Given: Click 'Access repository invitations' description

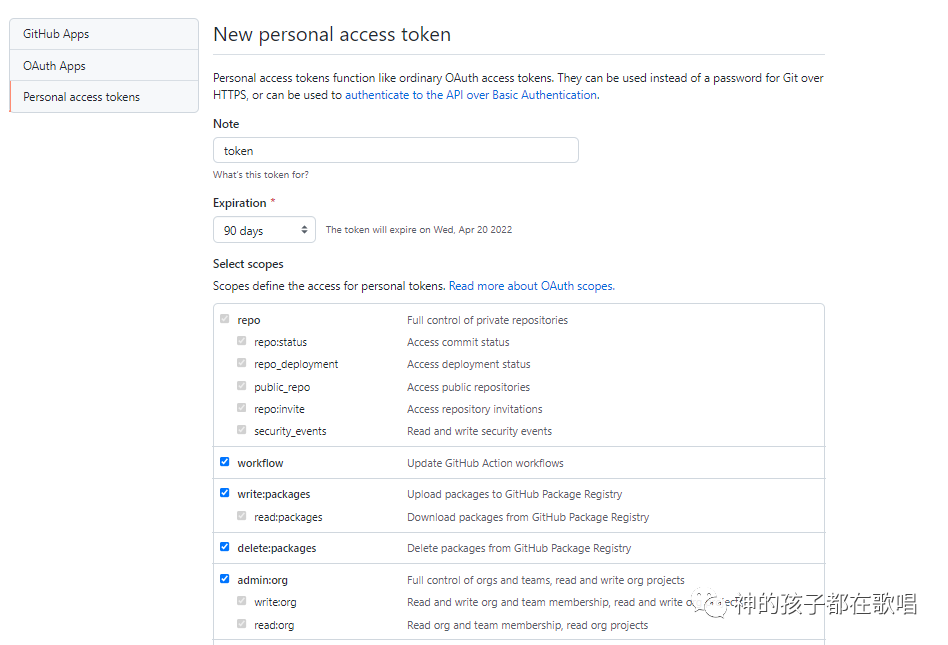Looking at the screenshot, I should point(475,409).
